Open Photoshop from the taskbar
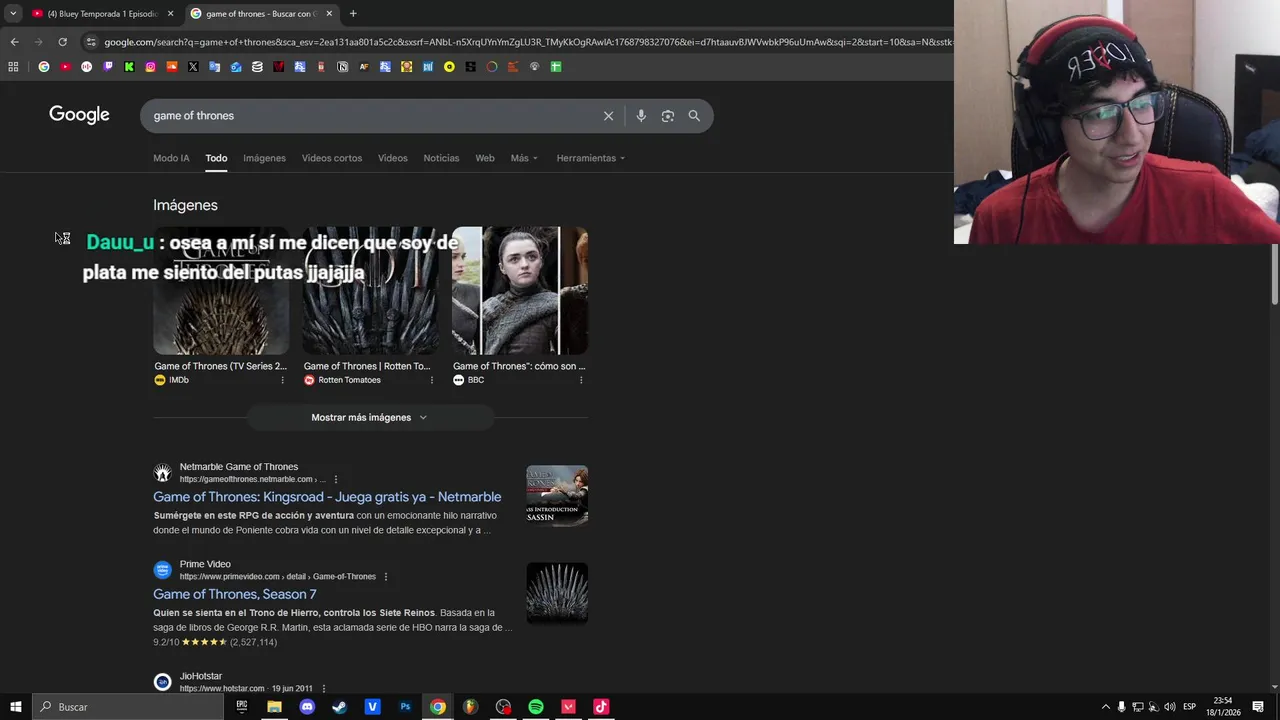The width and height of the screenshot is (1280, 720). click(405, 707)
